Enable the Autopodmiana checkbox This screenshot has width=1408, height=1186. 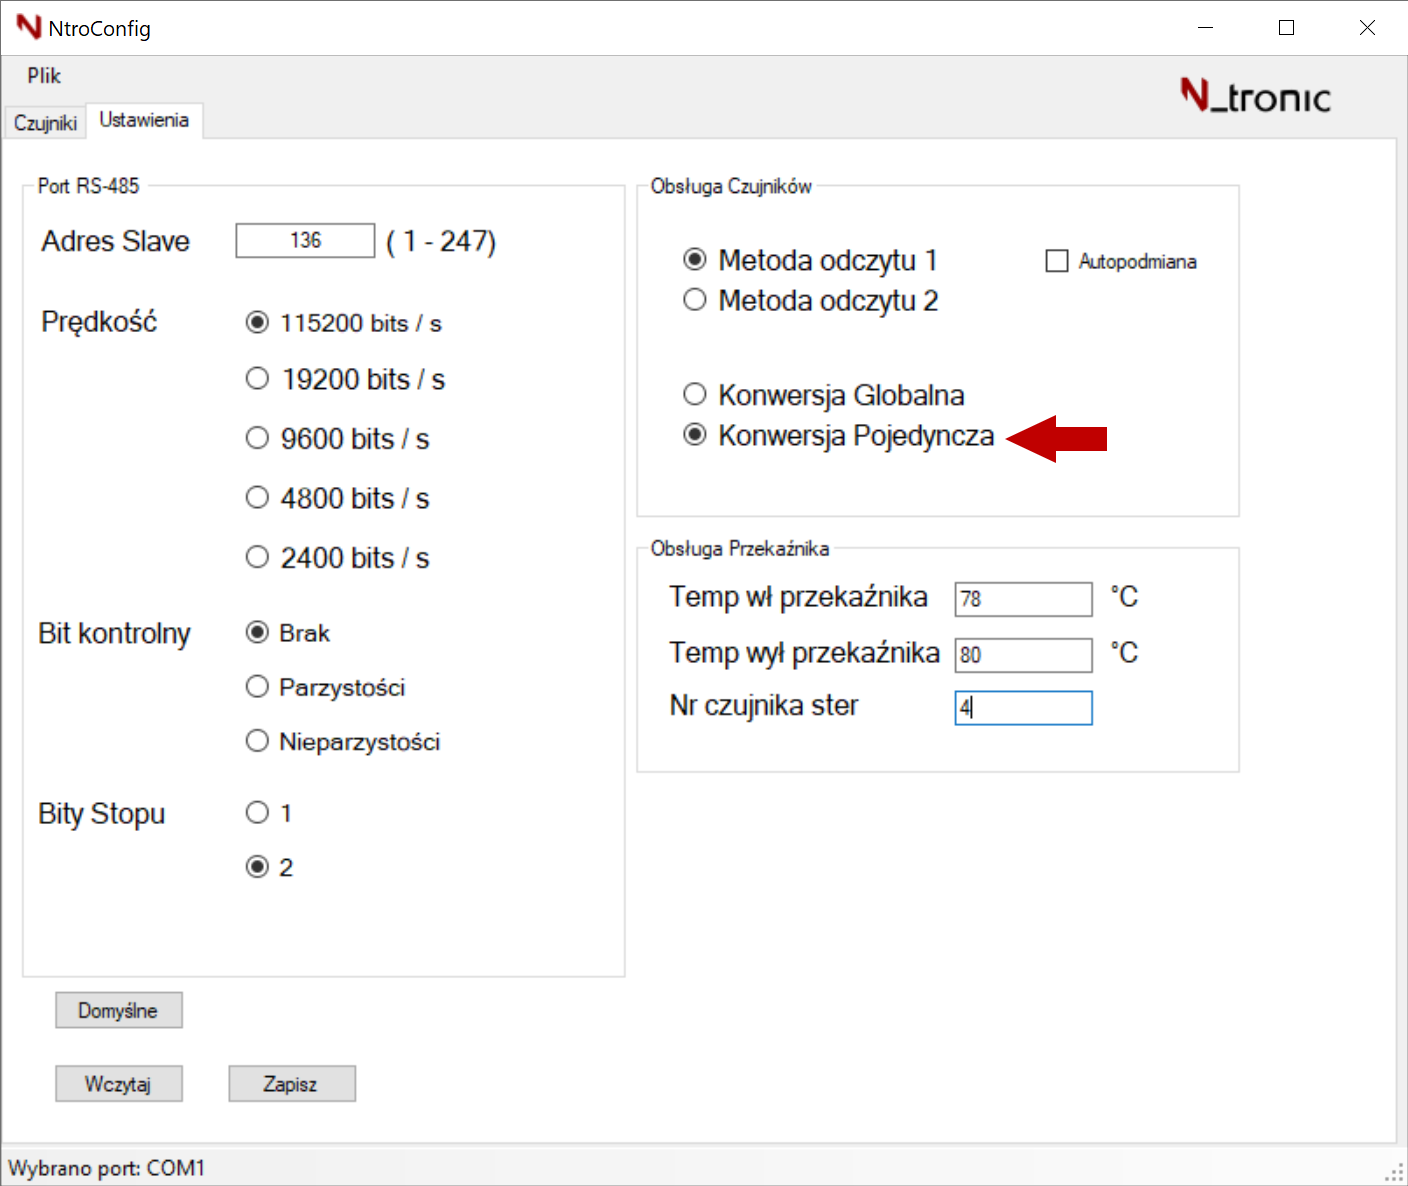coord(1057,260)
